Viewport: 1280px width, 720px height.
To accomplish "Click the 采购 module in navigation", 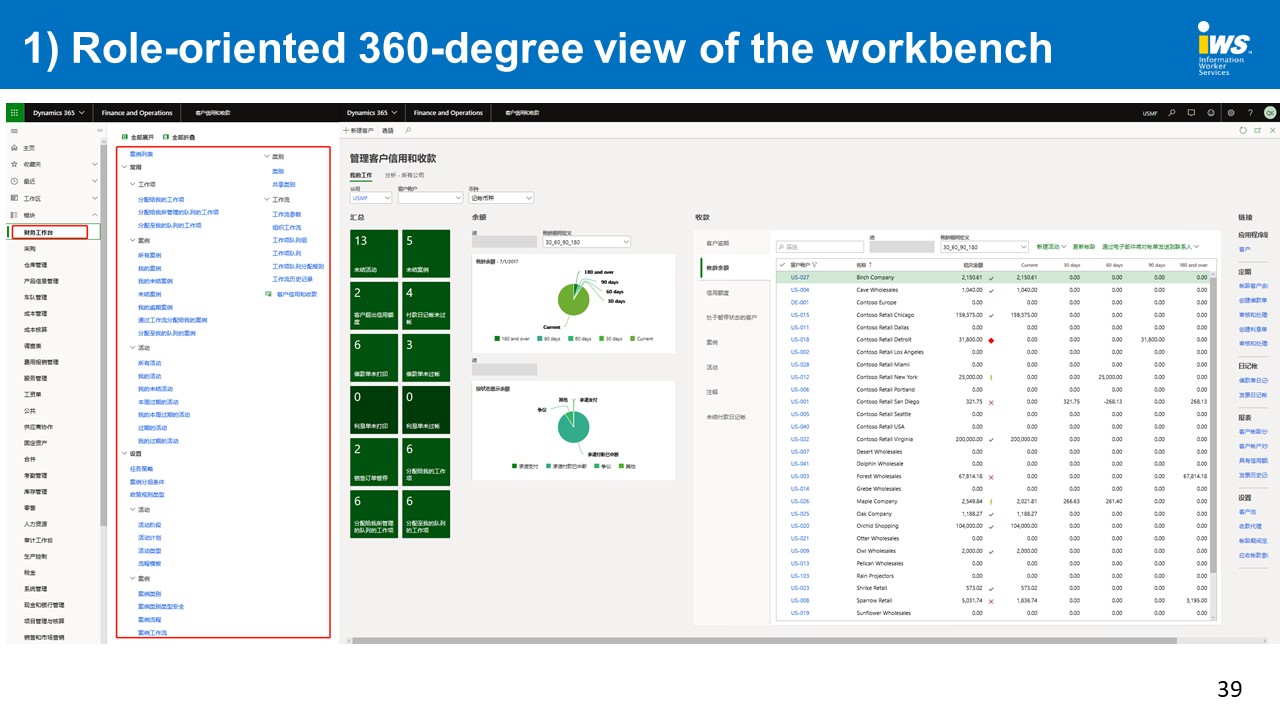I will pos(30,248).
